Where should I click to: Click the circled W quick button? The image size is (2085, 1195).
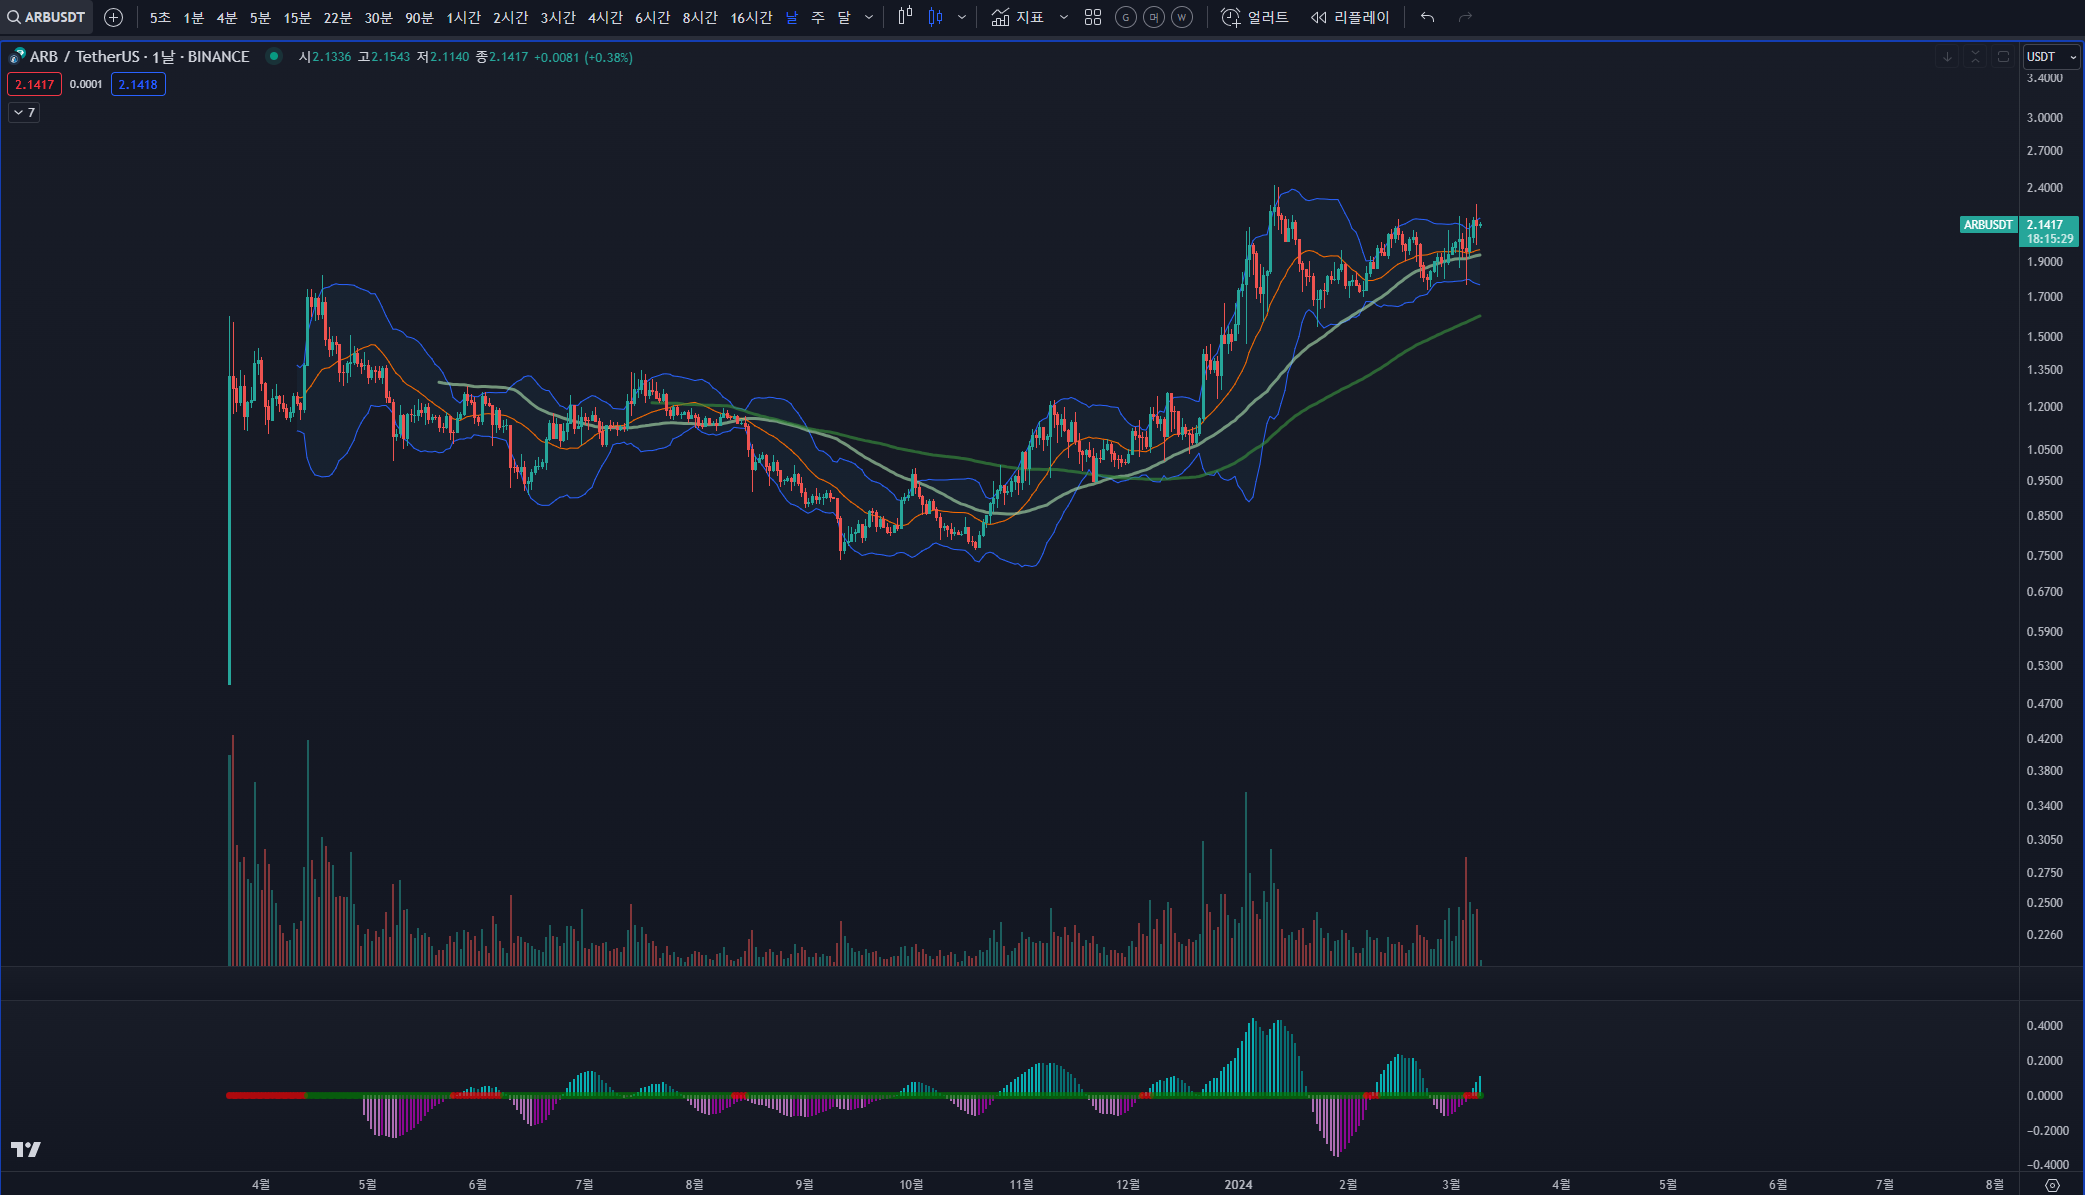1182,17
